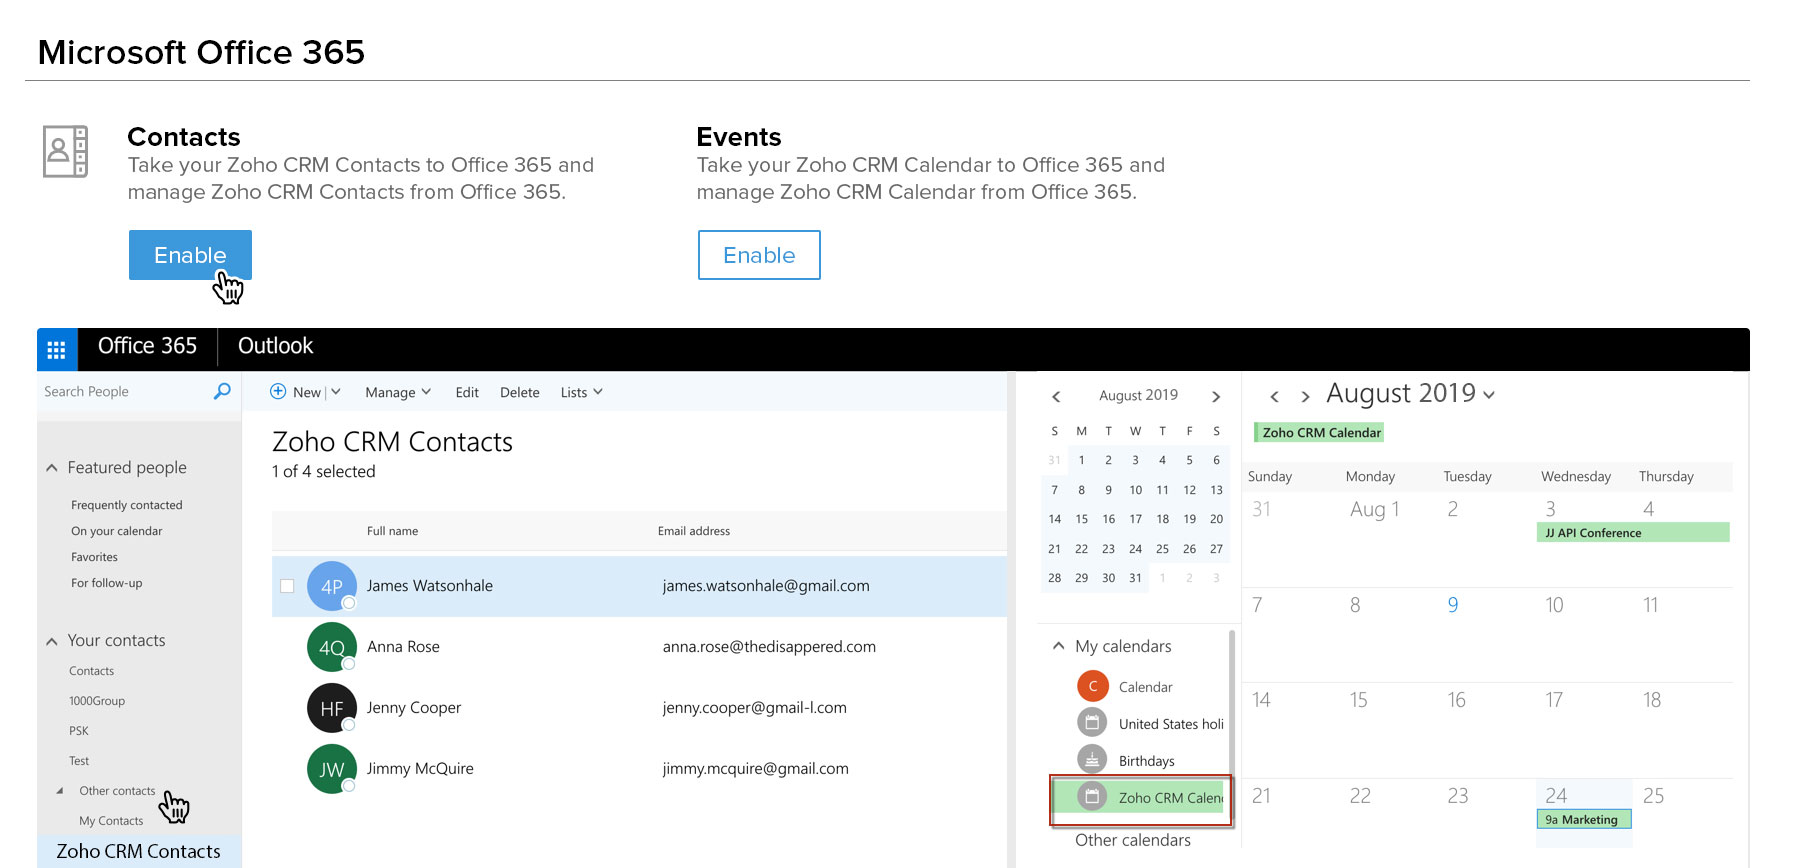Click email anna.rose@thedisappered.com
This screenshot has height=868, width=1800.
pyautogui.click(x=769, y=647)
